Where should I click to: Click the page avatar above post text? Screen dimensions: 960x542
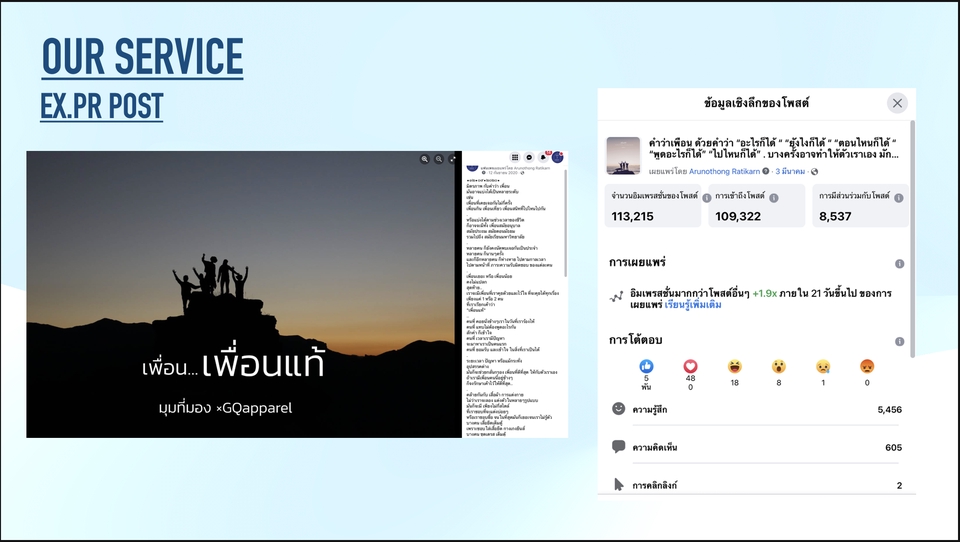point(472,168)
